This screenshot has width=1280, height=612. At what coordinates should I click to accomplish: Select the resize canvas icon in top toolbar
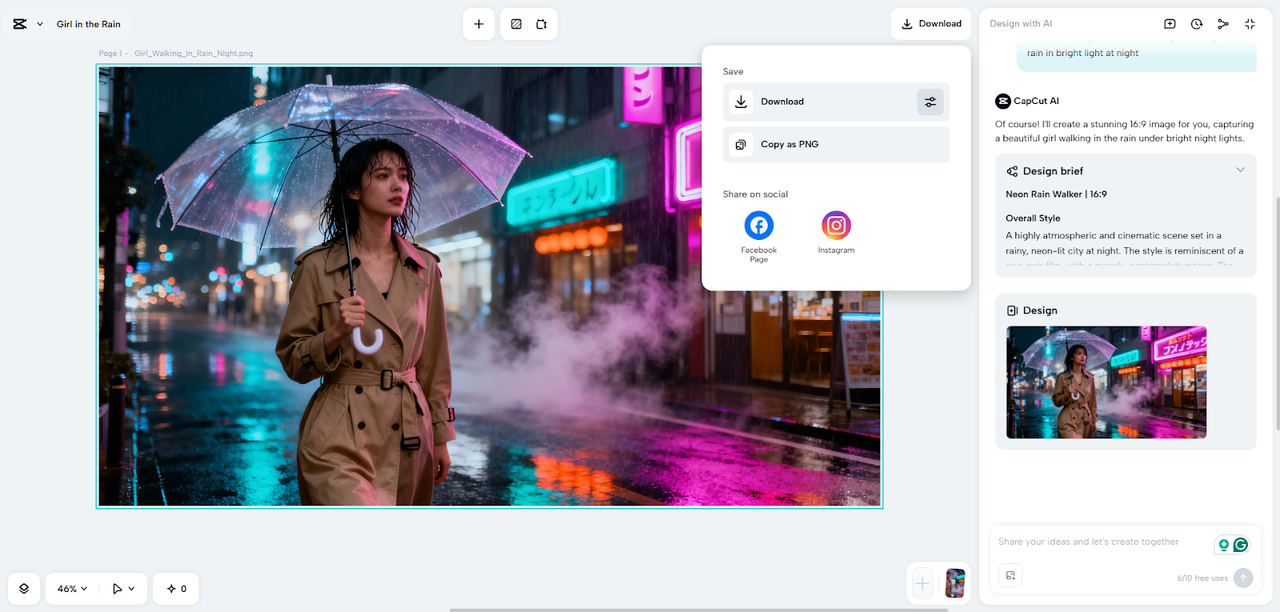541,24
